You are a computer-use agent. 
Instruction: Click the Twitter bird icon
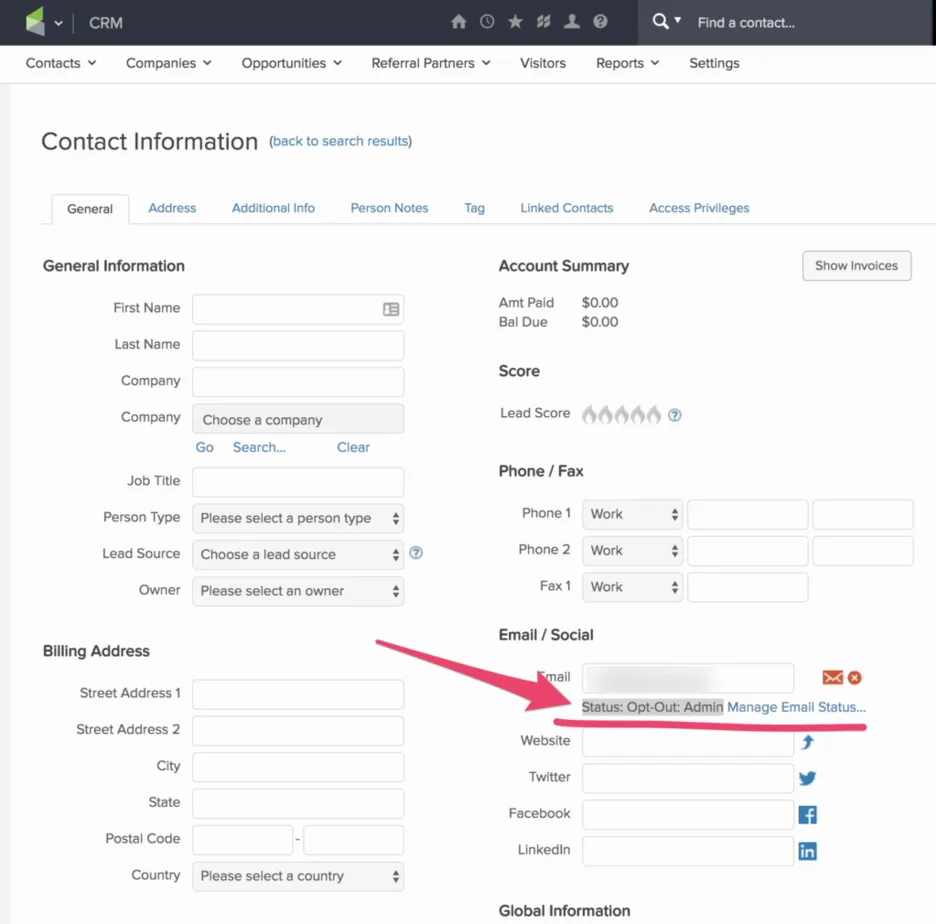(807, 778)
